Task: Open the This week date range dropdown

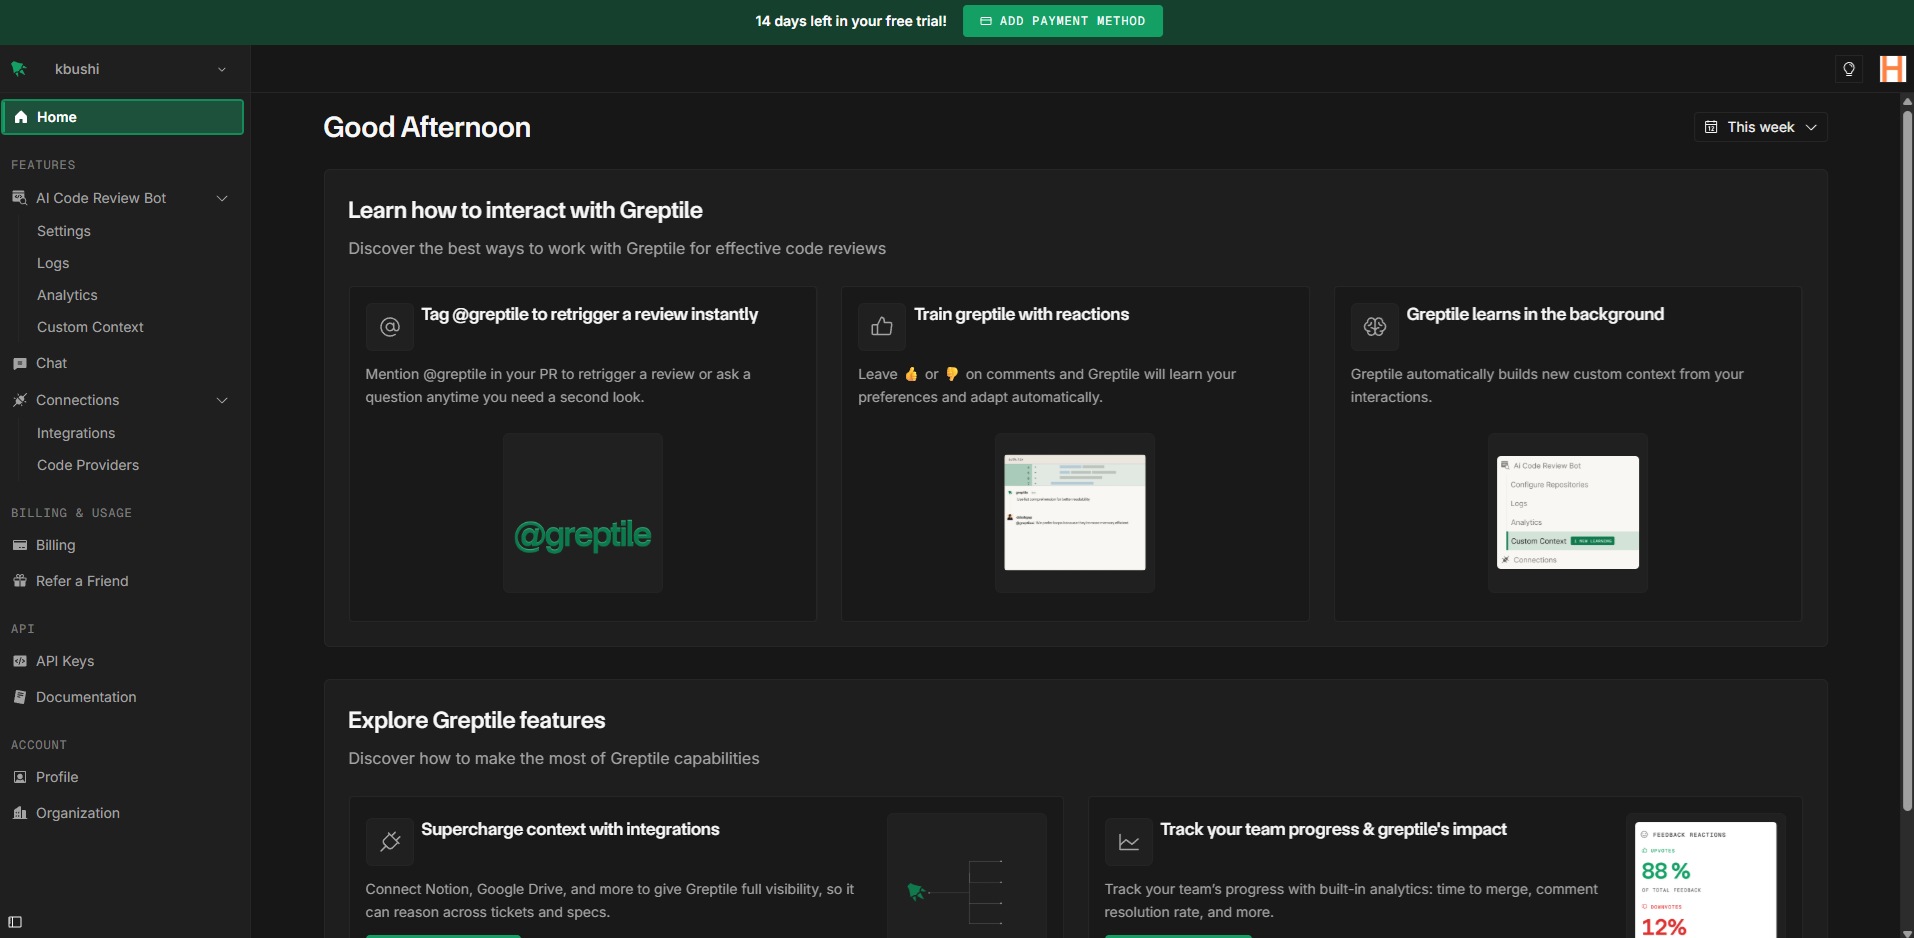Action: point(1761,127)
